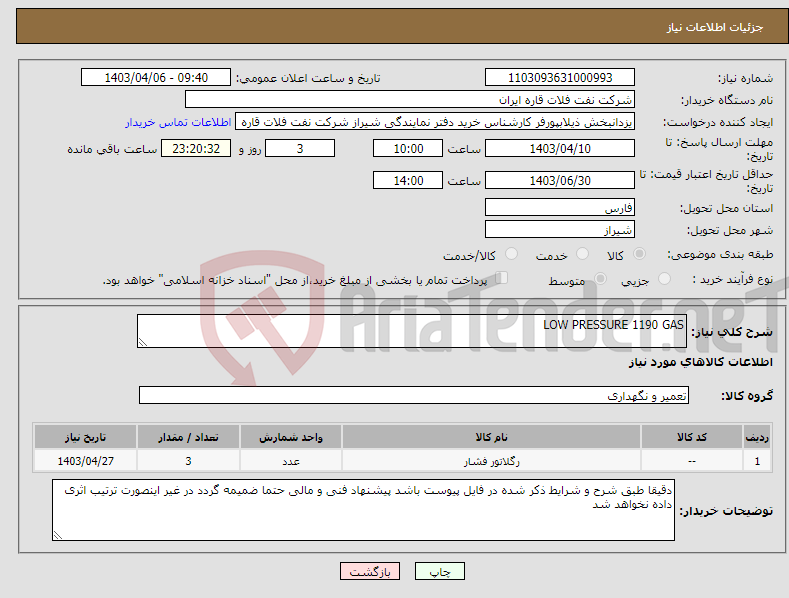Click the unit cell عدد
This screenshot has height=598, width=789.
[x=291, y=461]
